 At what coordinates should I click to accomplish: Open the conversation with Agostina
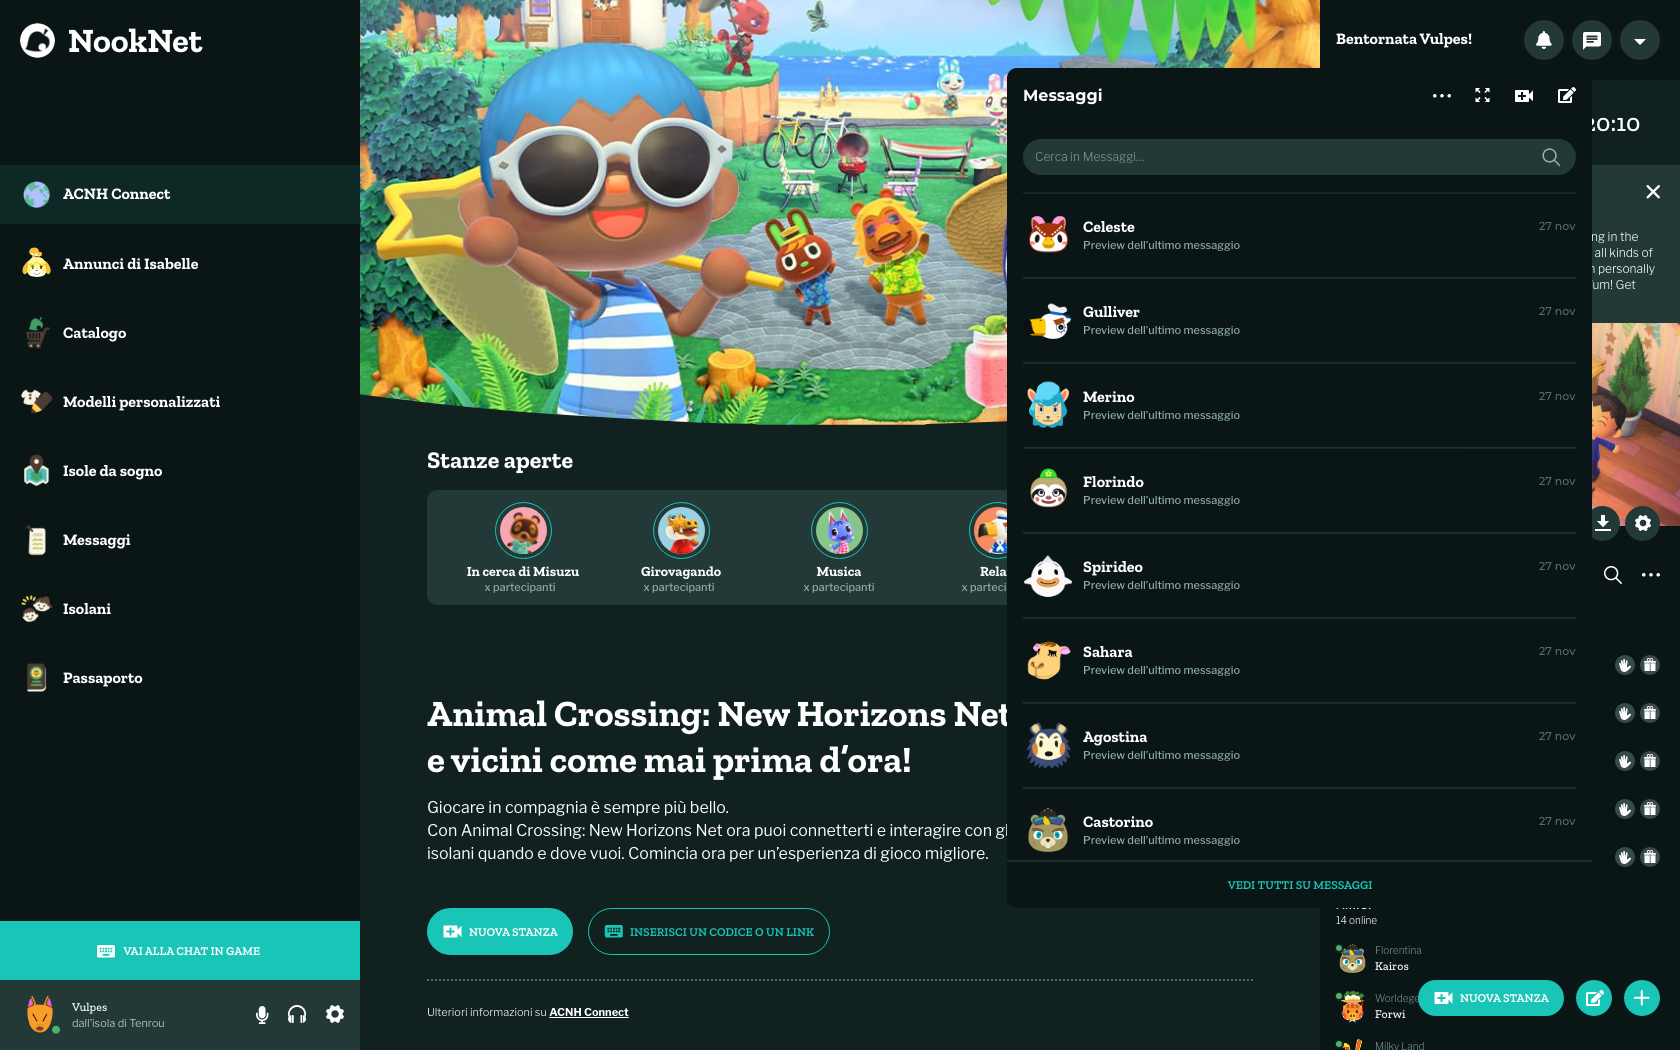1299,745
